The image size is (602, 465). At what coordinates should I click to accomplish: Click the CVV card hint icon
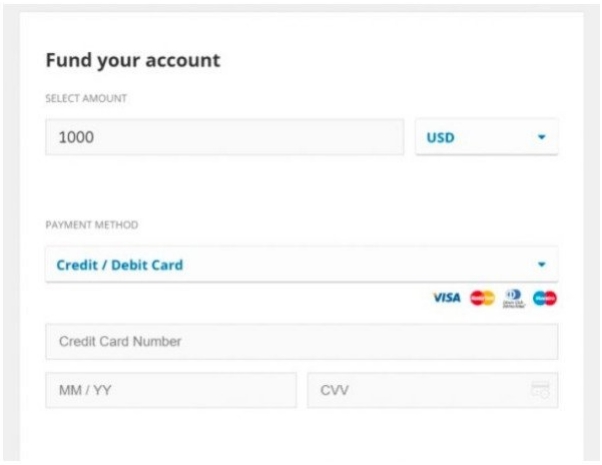click(541, 390)
